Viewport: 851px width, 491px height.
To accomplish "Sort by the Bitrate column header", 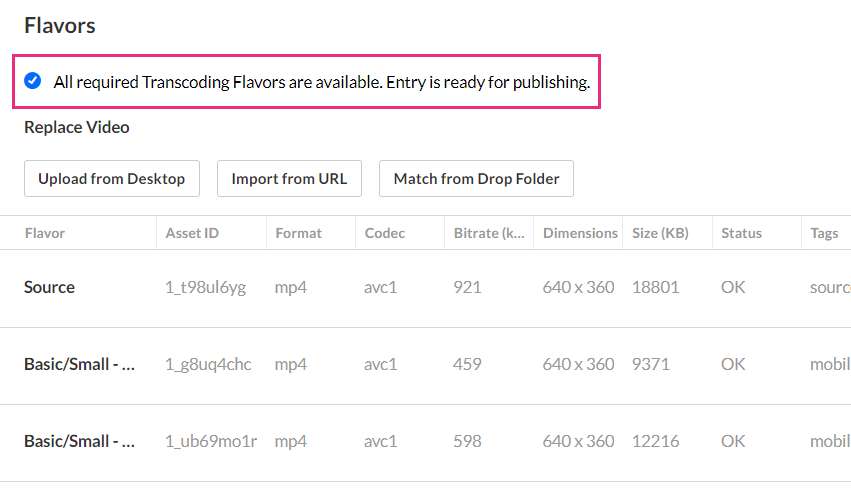I will point(489,233).
